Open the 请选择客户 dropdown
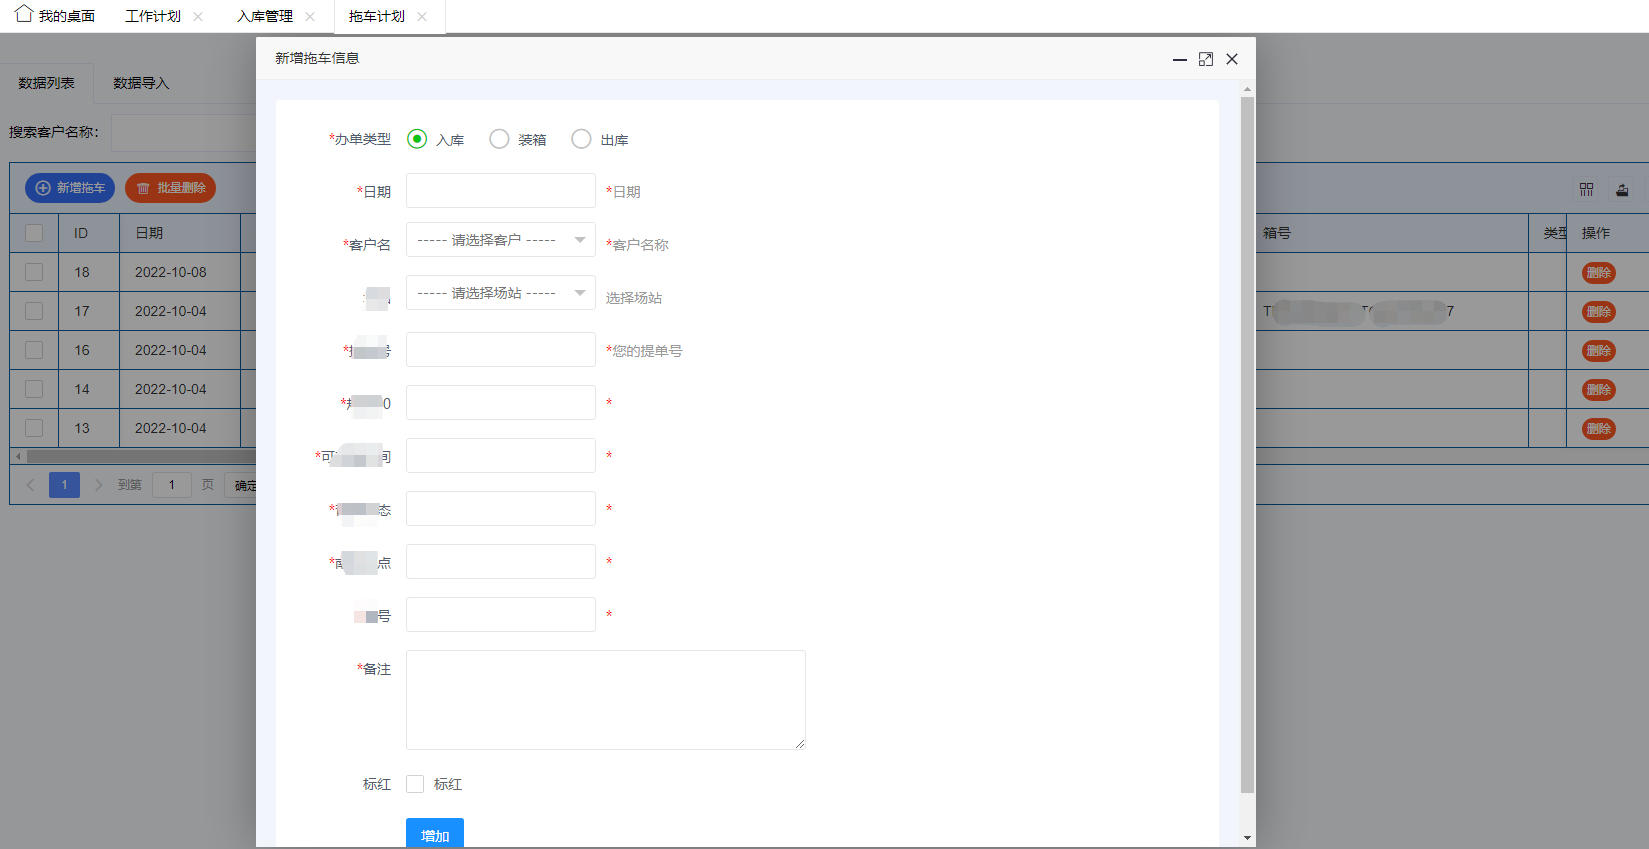 (x=500, y=240)
